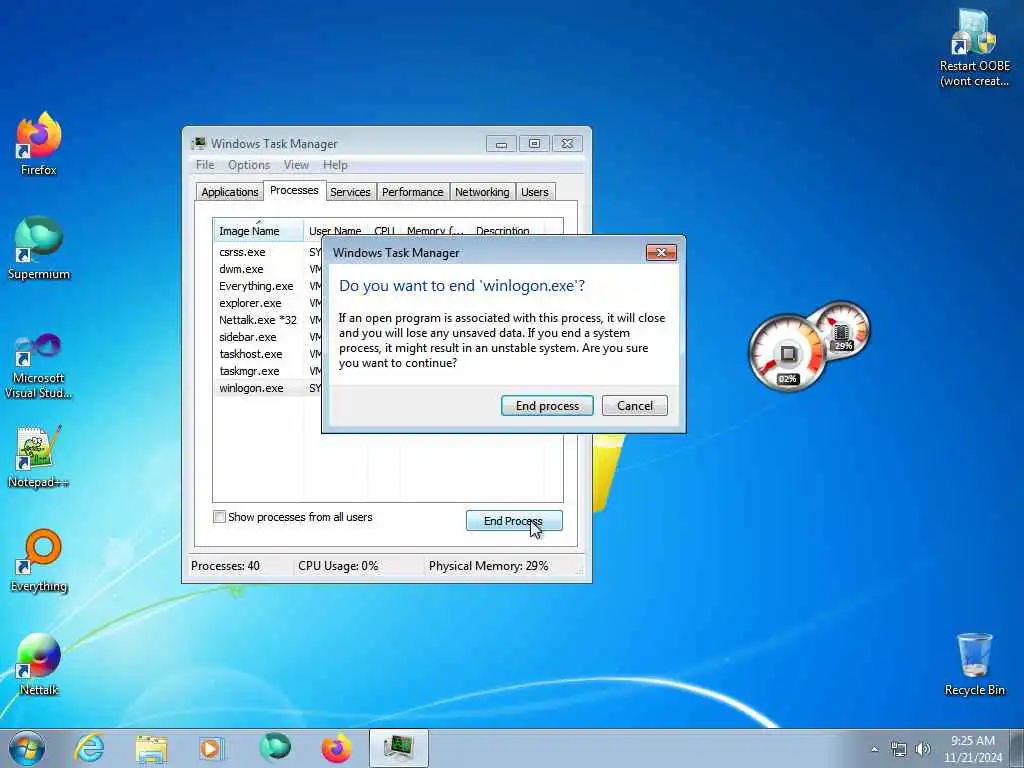Close the confirmation dialog with X
Viewport: 1024px width, 768px height.
tap(661, 253)
